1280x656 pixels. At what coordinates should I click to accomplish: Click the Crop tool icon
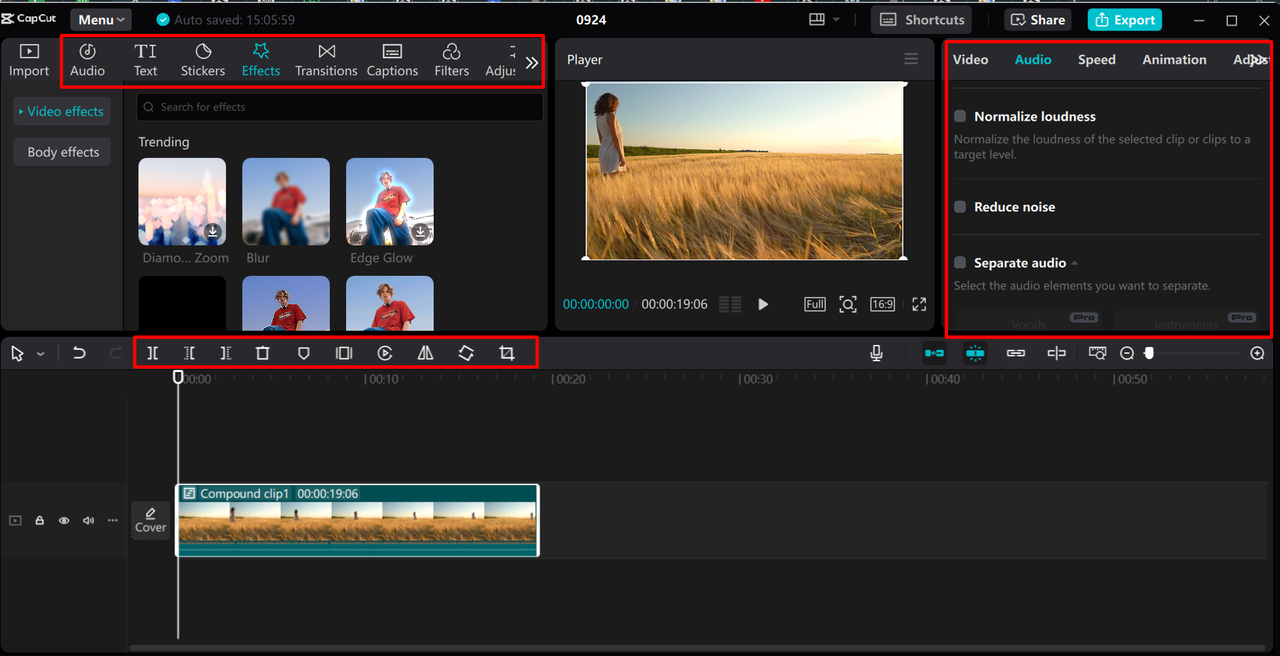pyautogui.click(x=507, y=353)
